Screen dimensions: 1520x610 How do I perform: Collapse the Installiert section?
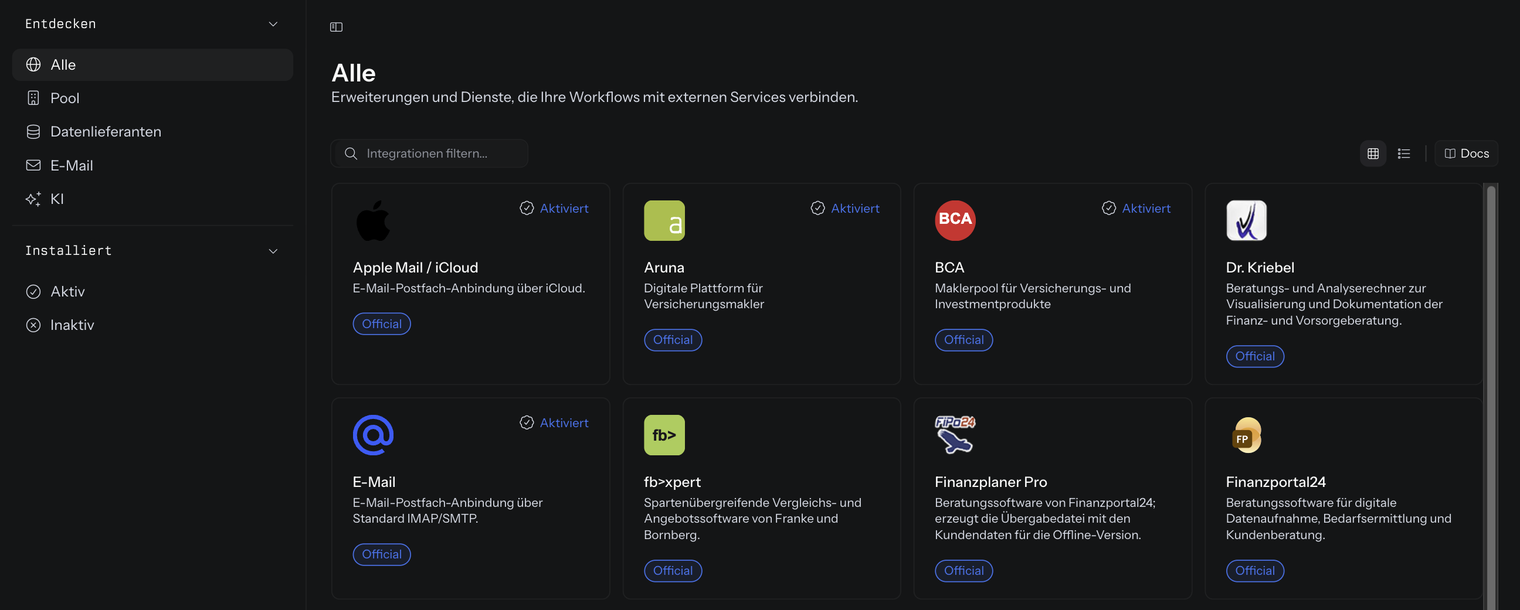coord(273,251)
